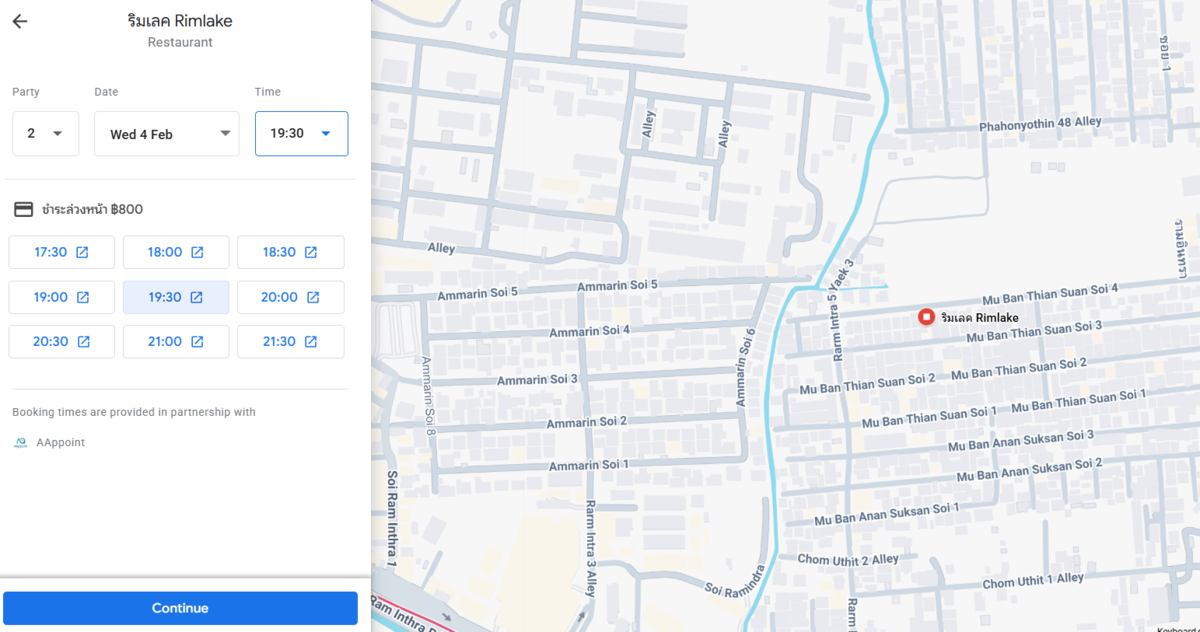This screenshot has height=632, width=1200.
Task: Click external link icon on 20:00 slot
Action: pos(313,297)
